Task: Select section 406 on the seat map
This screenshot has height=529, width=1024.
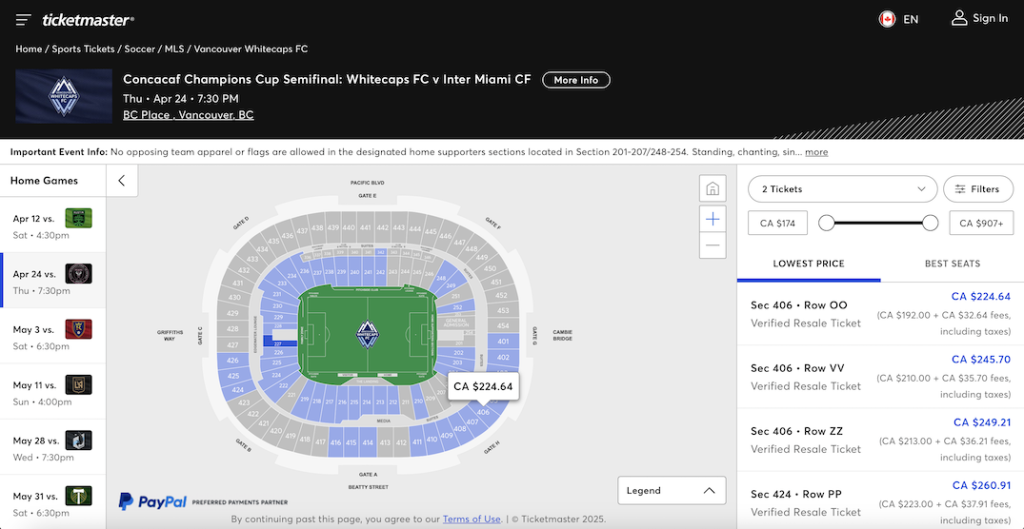Action: point(483,412)
